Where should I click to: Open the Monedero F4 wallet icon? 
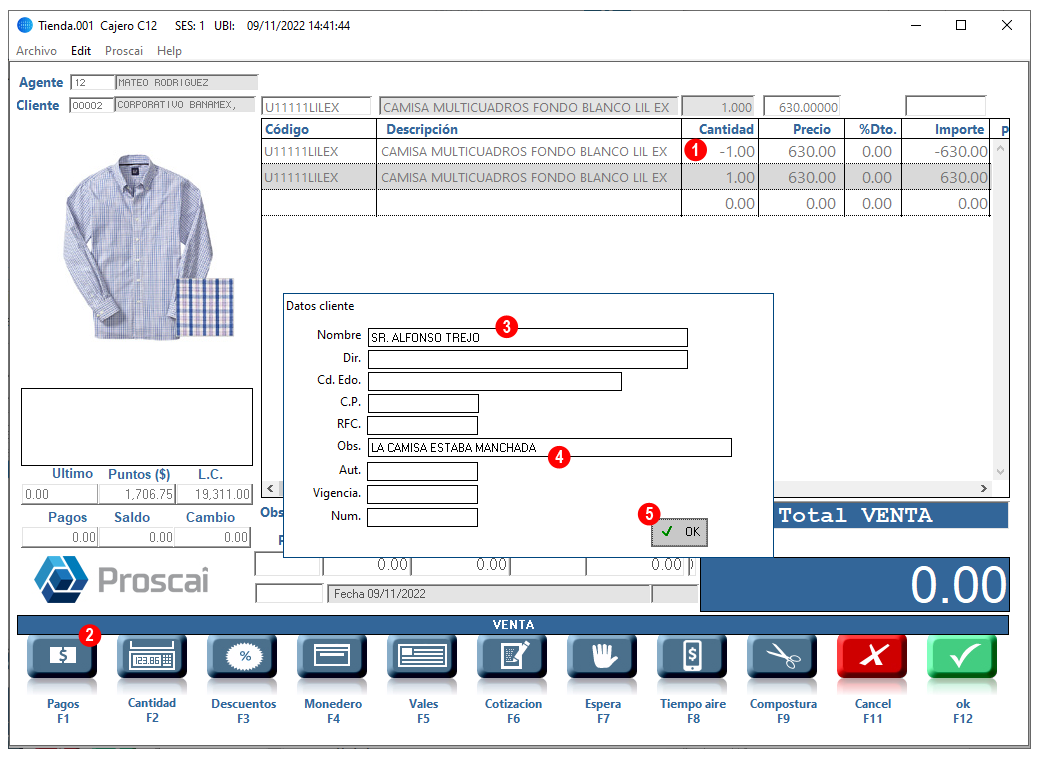333,656
